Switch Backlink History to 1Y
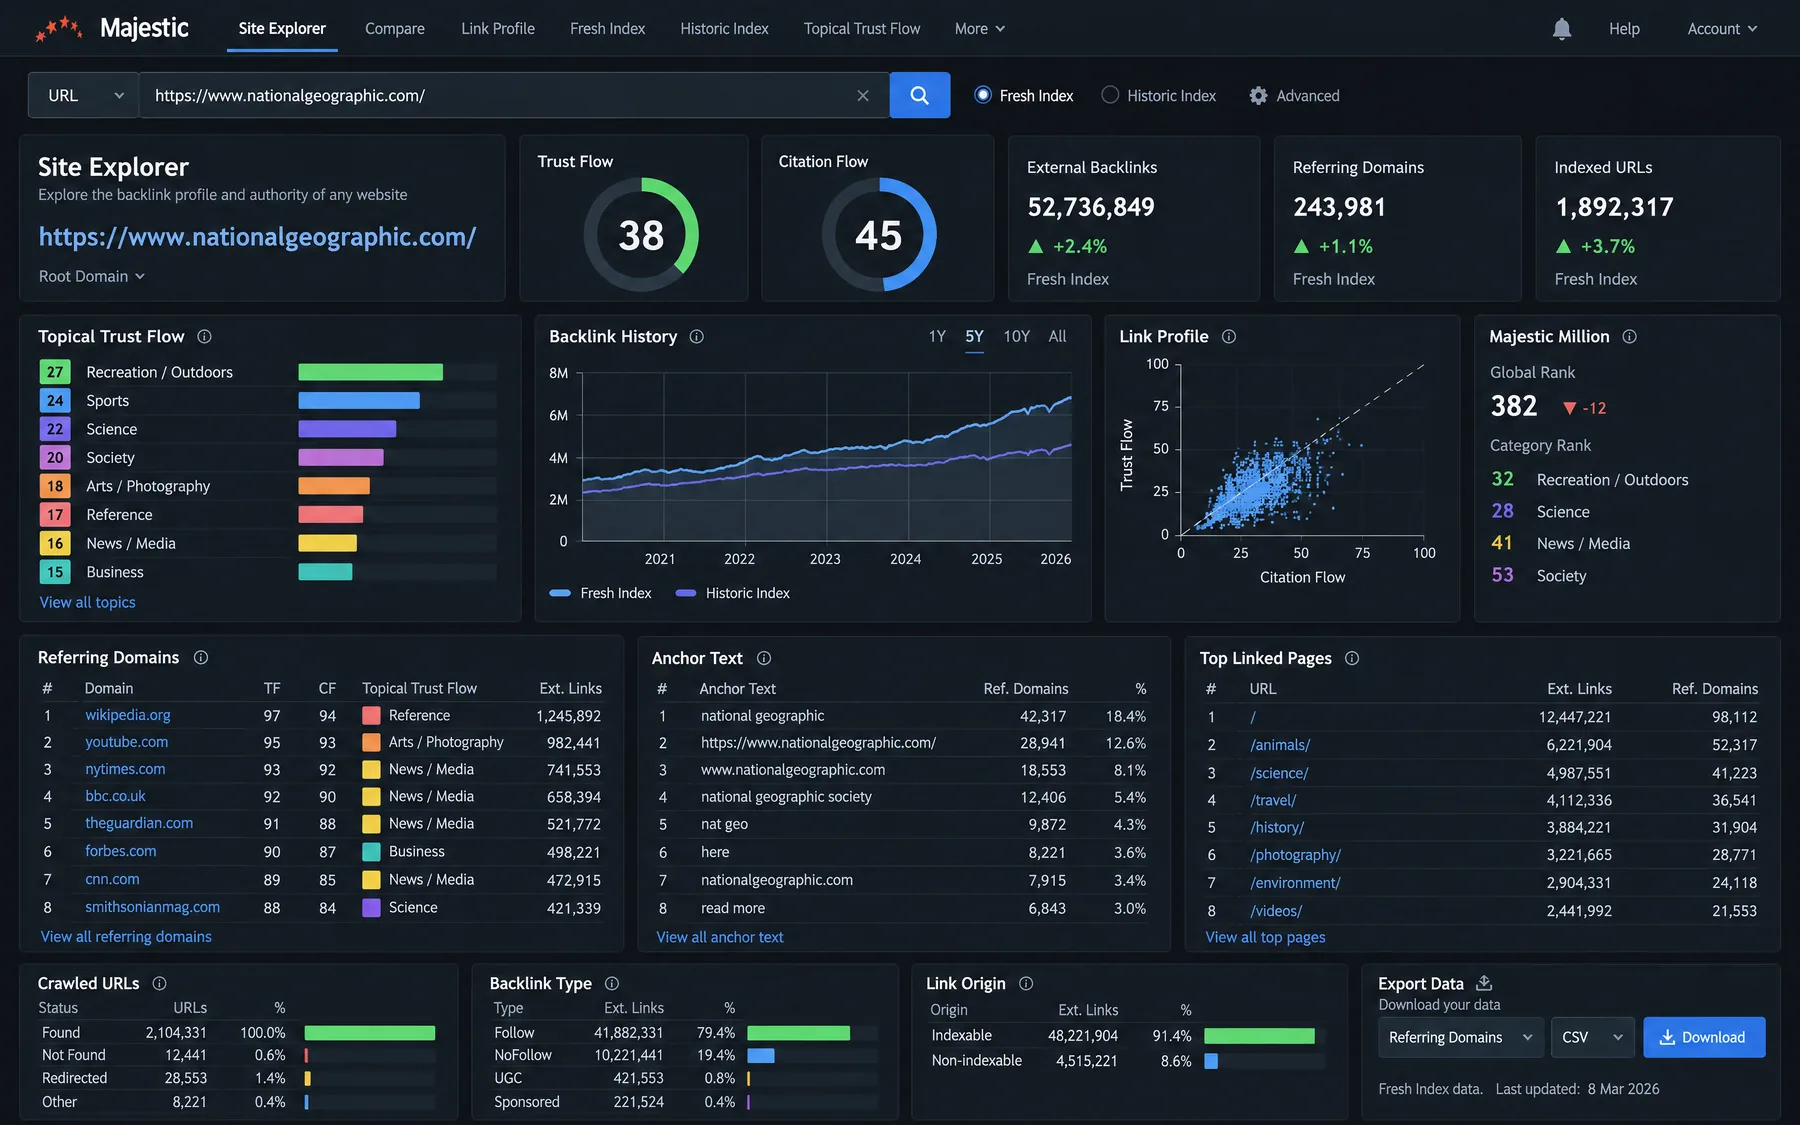 937,337
